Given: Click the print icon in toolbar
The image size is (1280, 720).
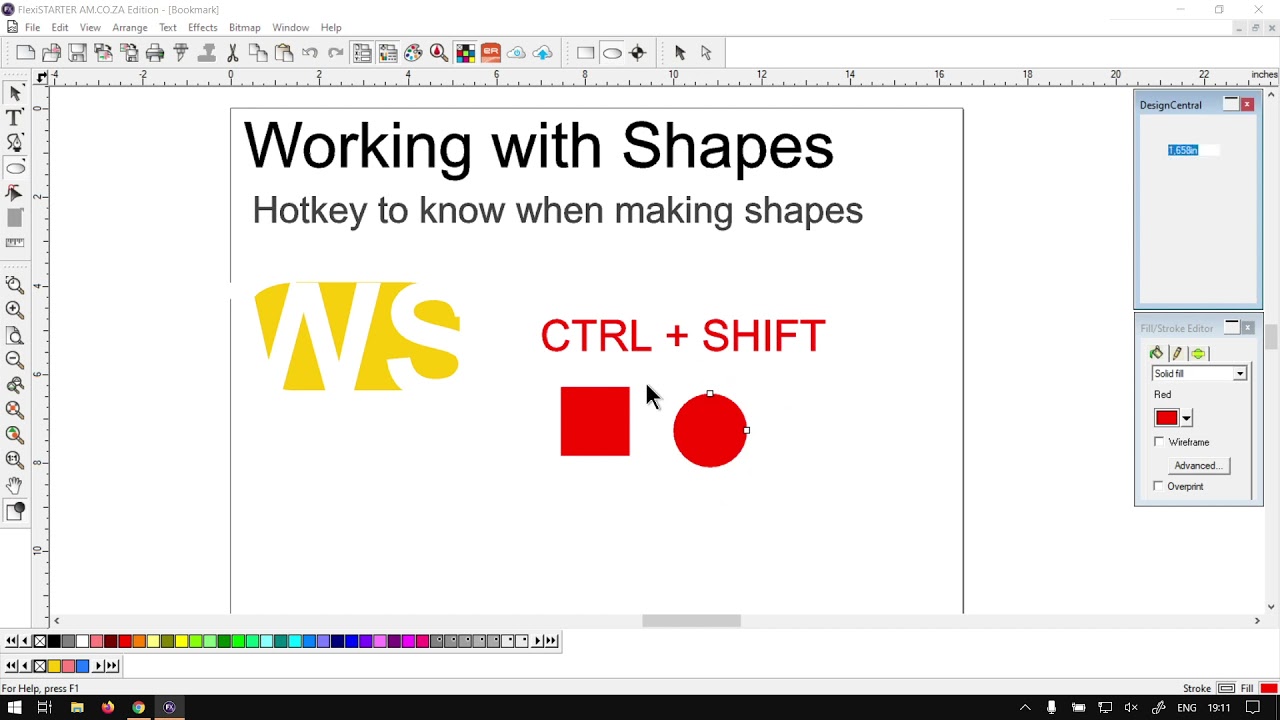Looking at the screenshot, I should pyautogui.click(x=155, y=53).
